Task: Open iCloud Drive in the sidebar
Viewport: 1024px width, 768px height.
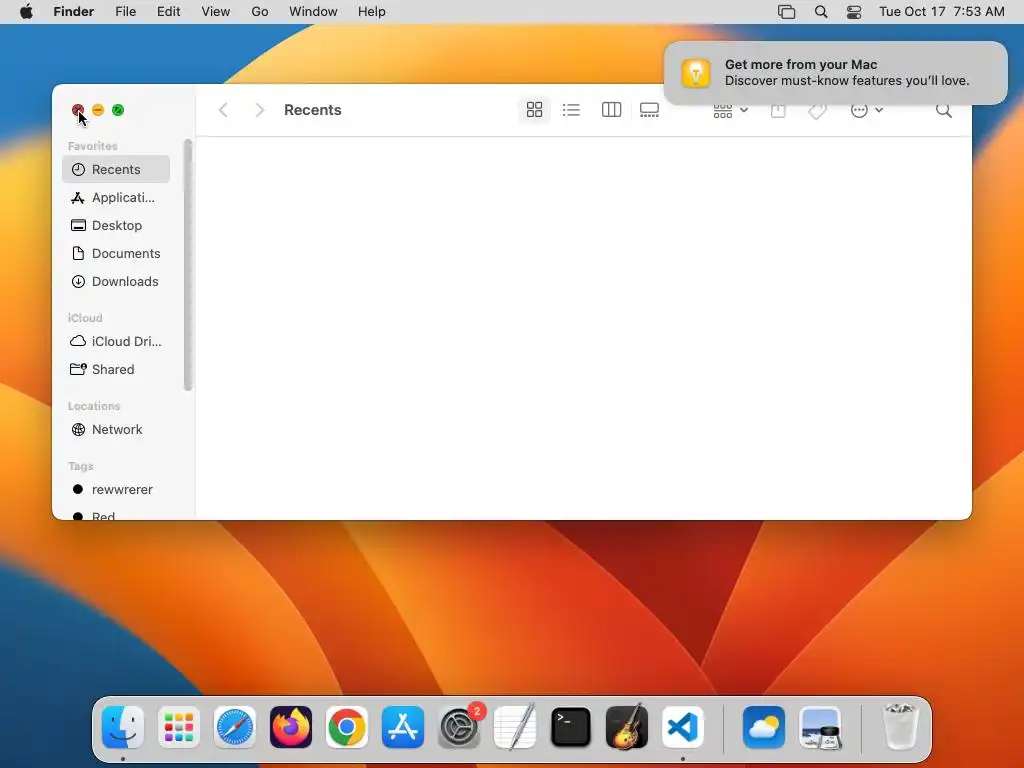Action: pos(116,342)
